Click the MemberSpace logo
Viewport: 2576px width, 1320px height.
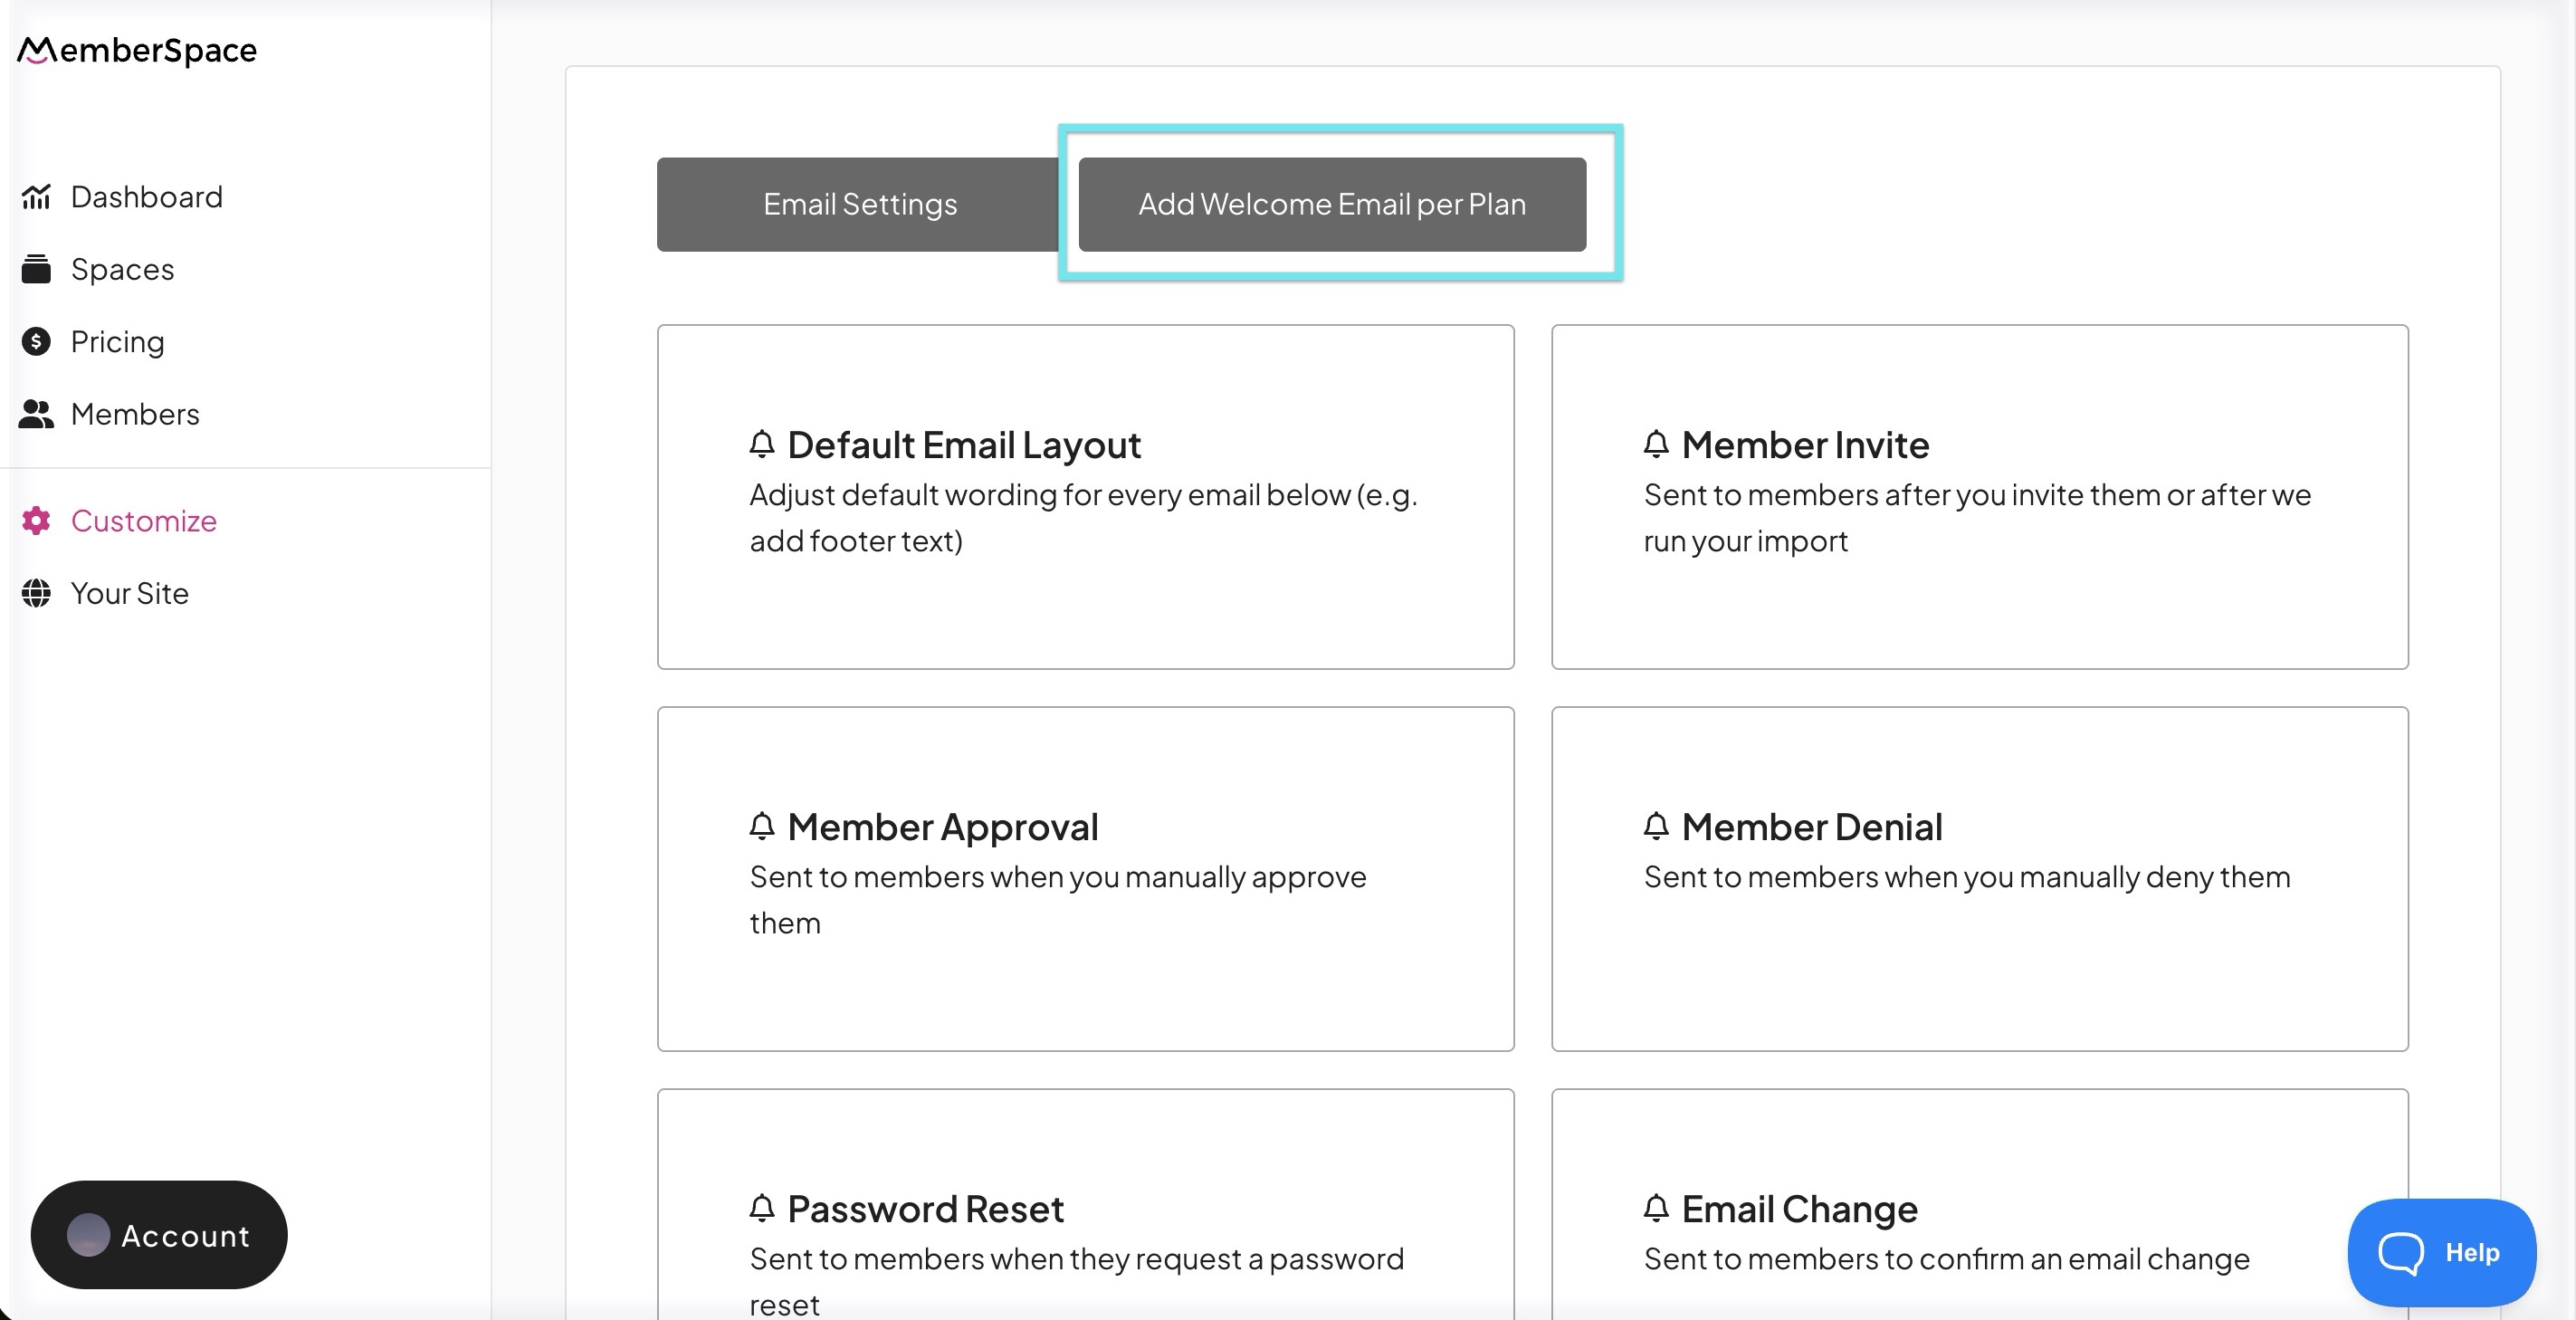coord(137,50)
